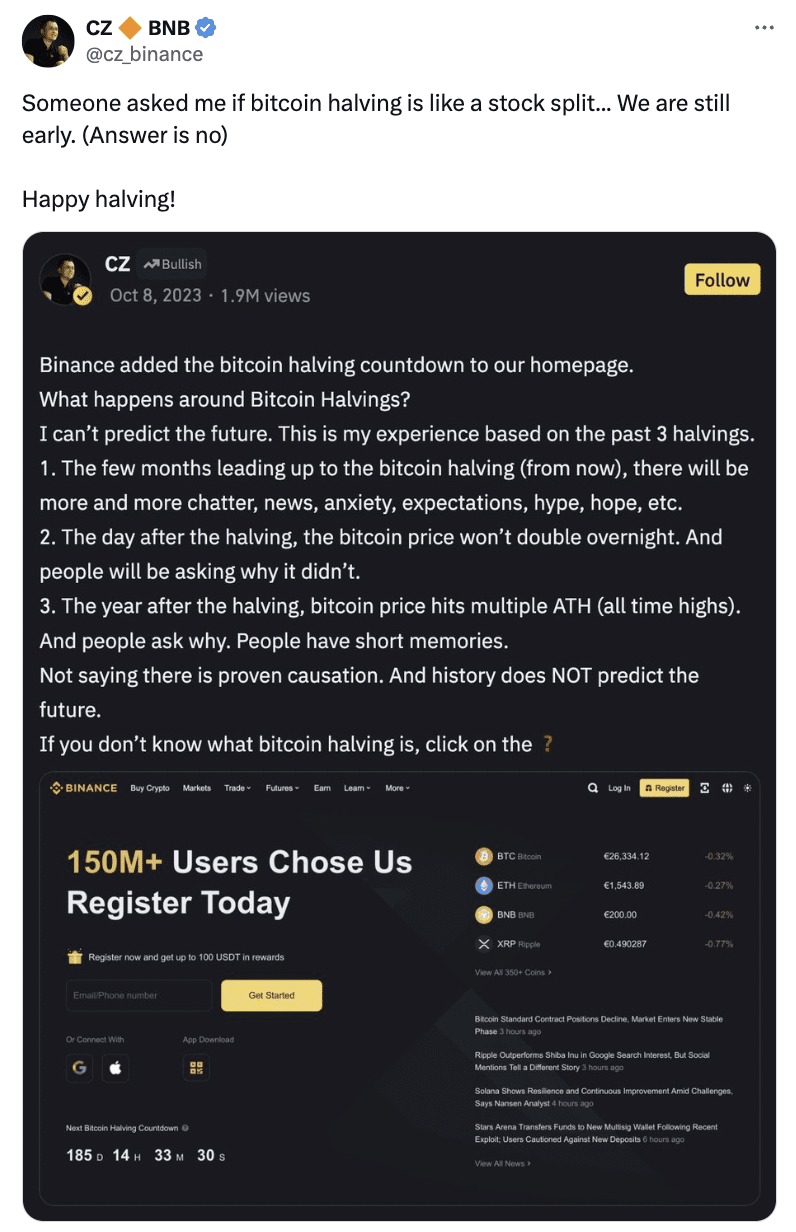
Task: Click the Follow button on CZ's post
Action: [722, 279]
